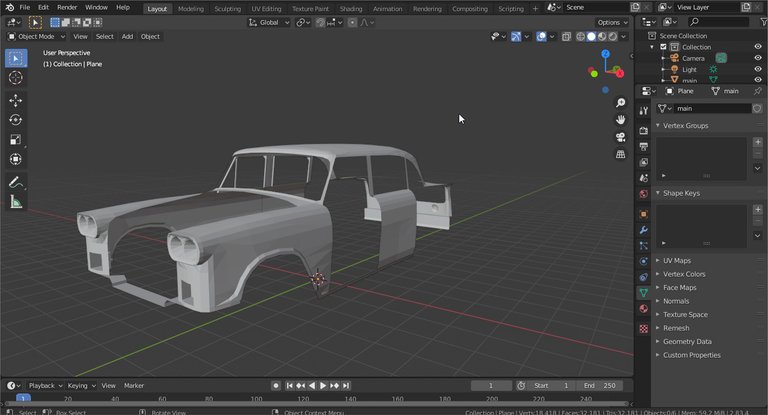Jump to the timeline end frame

[346, 386]
